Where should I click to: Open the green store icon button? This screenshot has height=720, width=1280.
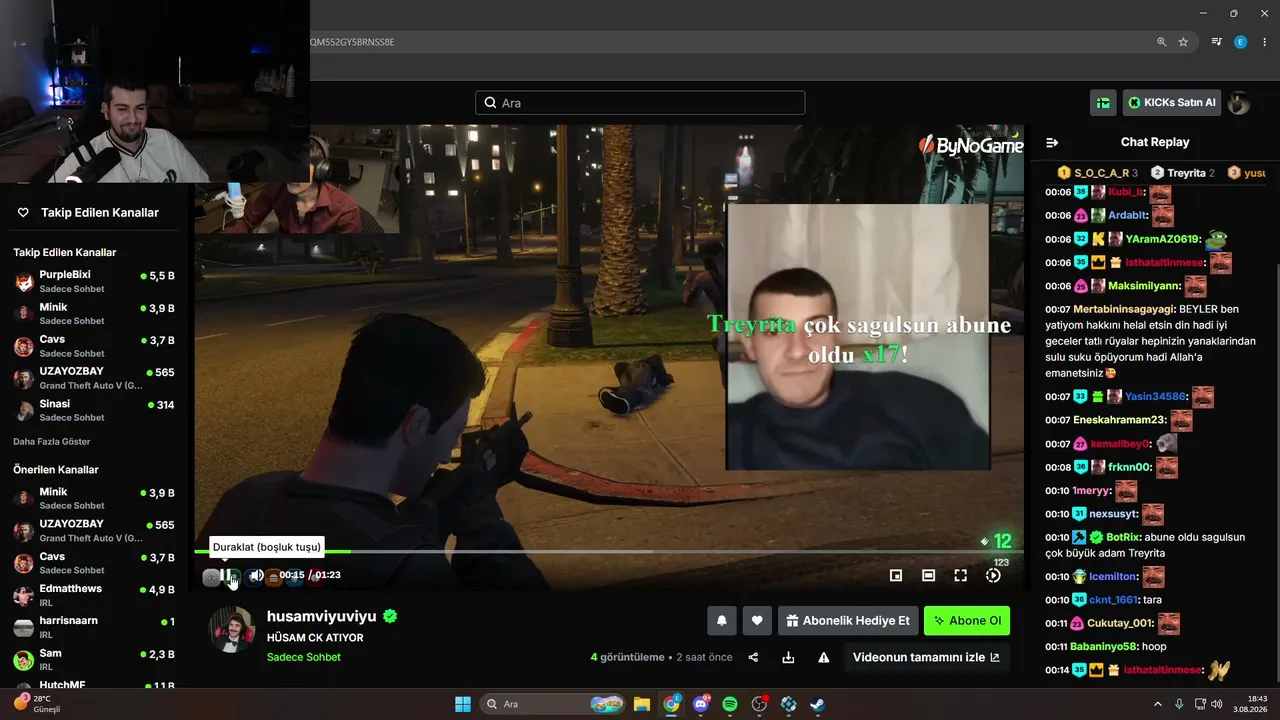click(x=1103, y=102)
